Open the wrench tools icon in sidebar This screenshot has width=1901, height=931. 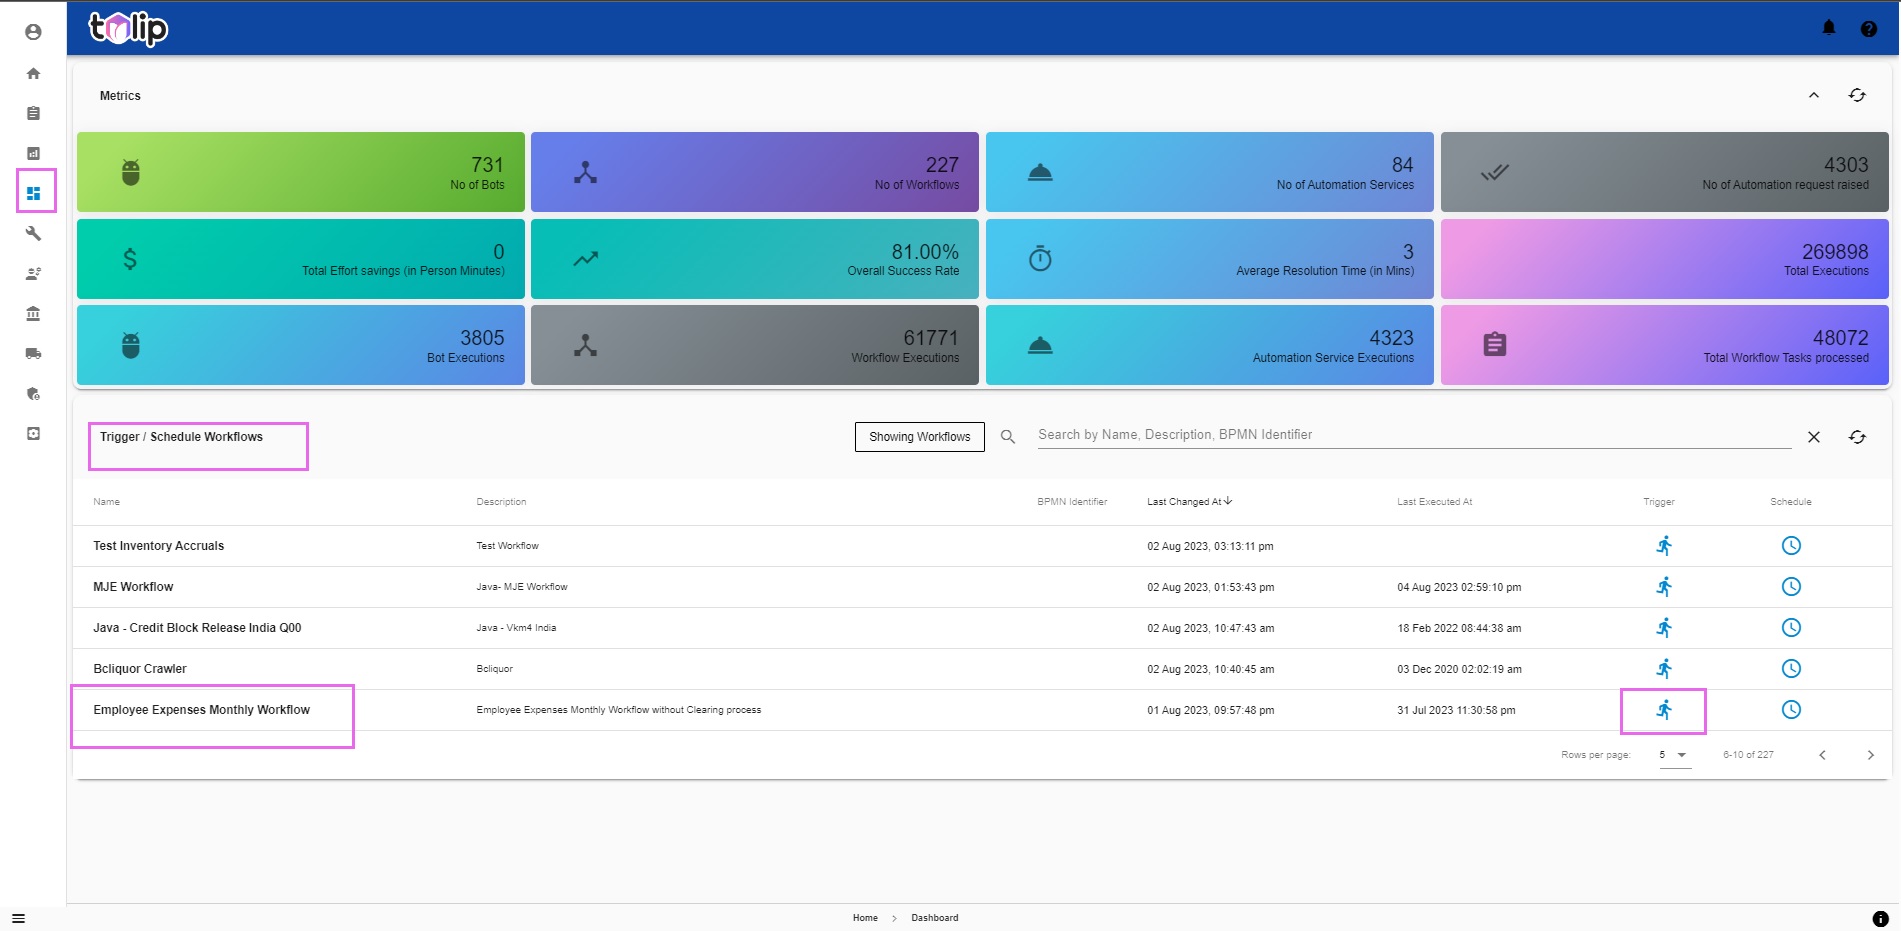click(x=33, y=233)
